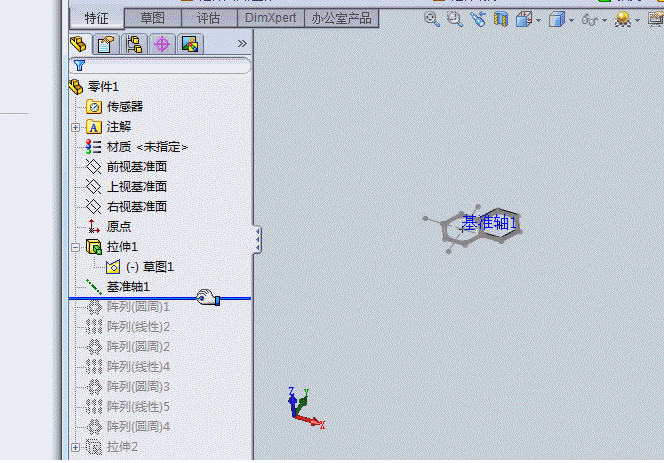Click view orientation cube icon

(x=524, y=19)
